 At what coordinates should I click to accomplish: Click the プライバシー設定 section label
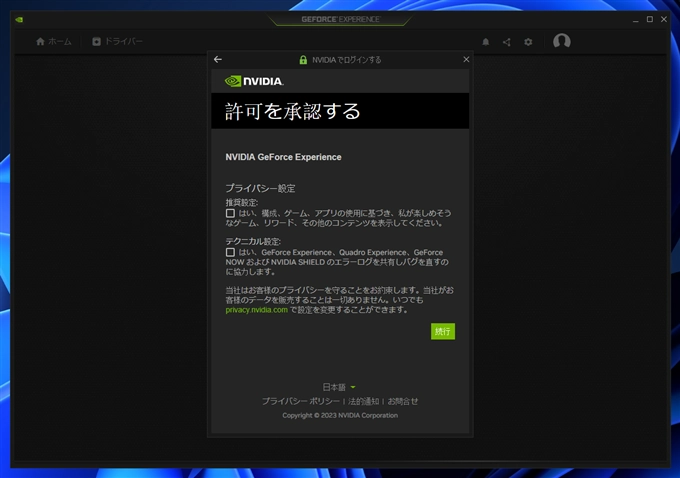(260, 188)
